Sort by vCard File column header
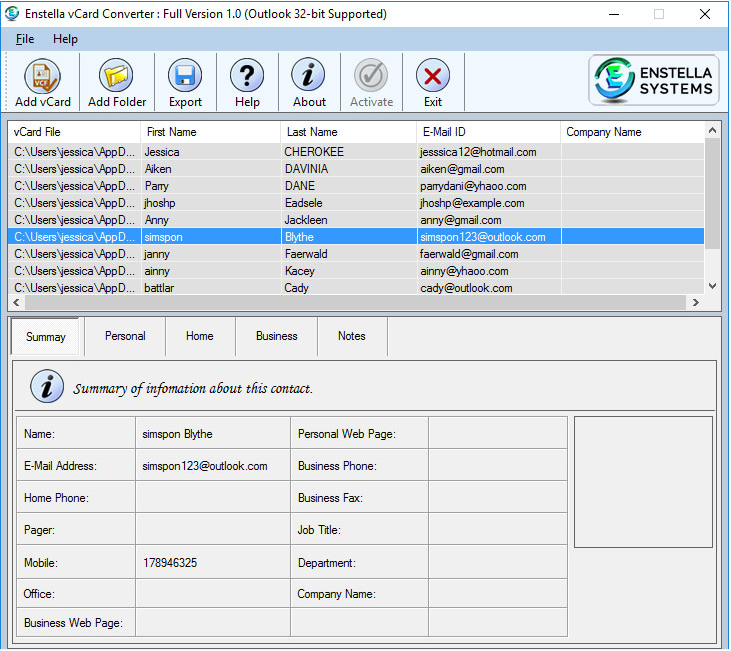This screenshot has width=731, height=651. (x=74, y=132)
